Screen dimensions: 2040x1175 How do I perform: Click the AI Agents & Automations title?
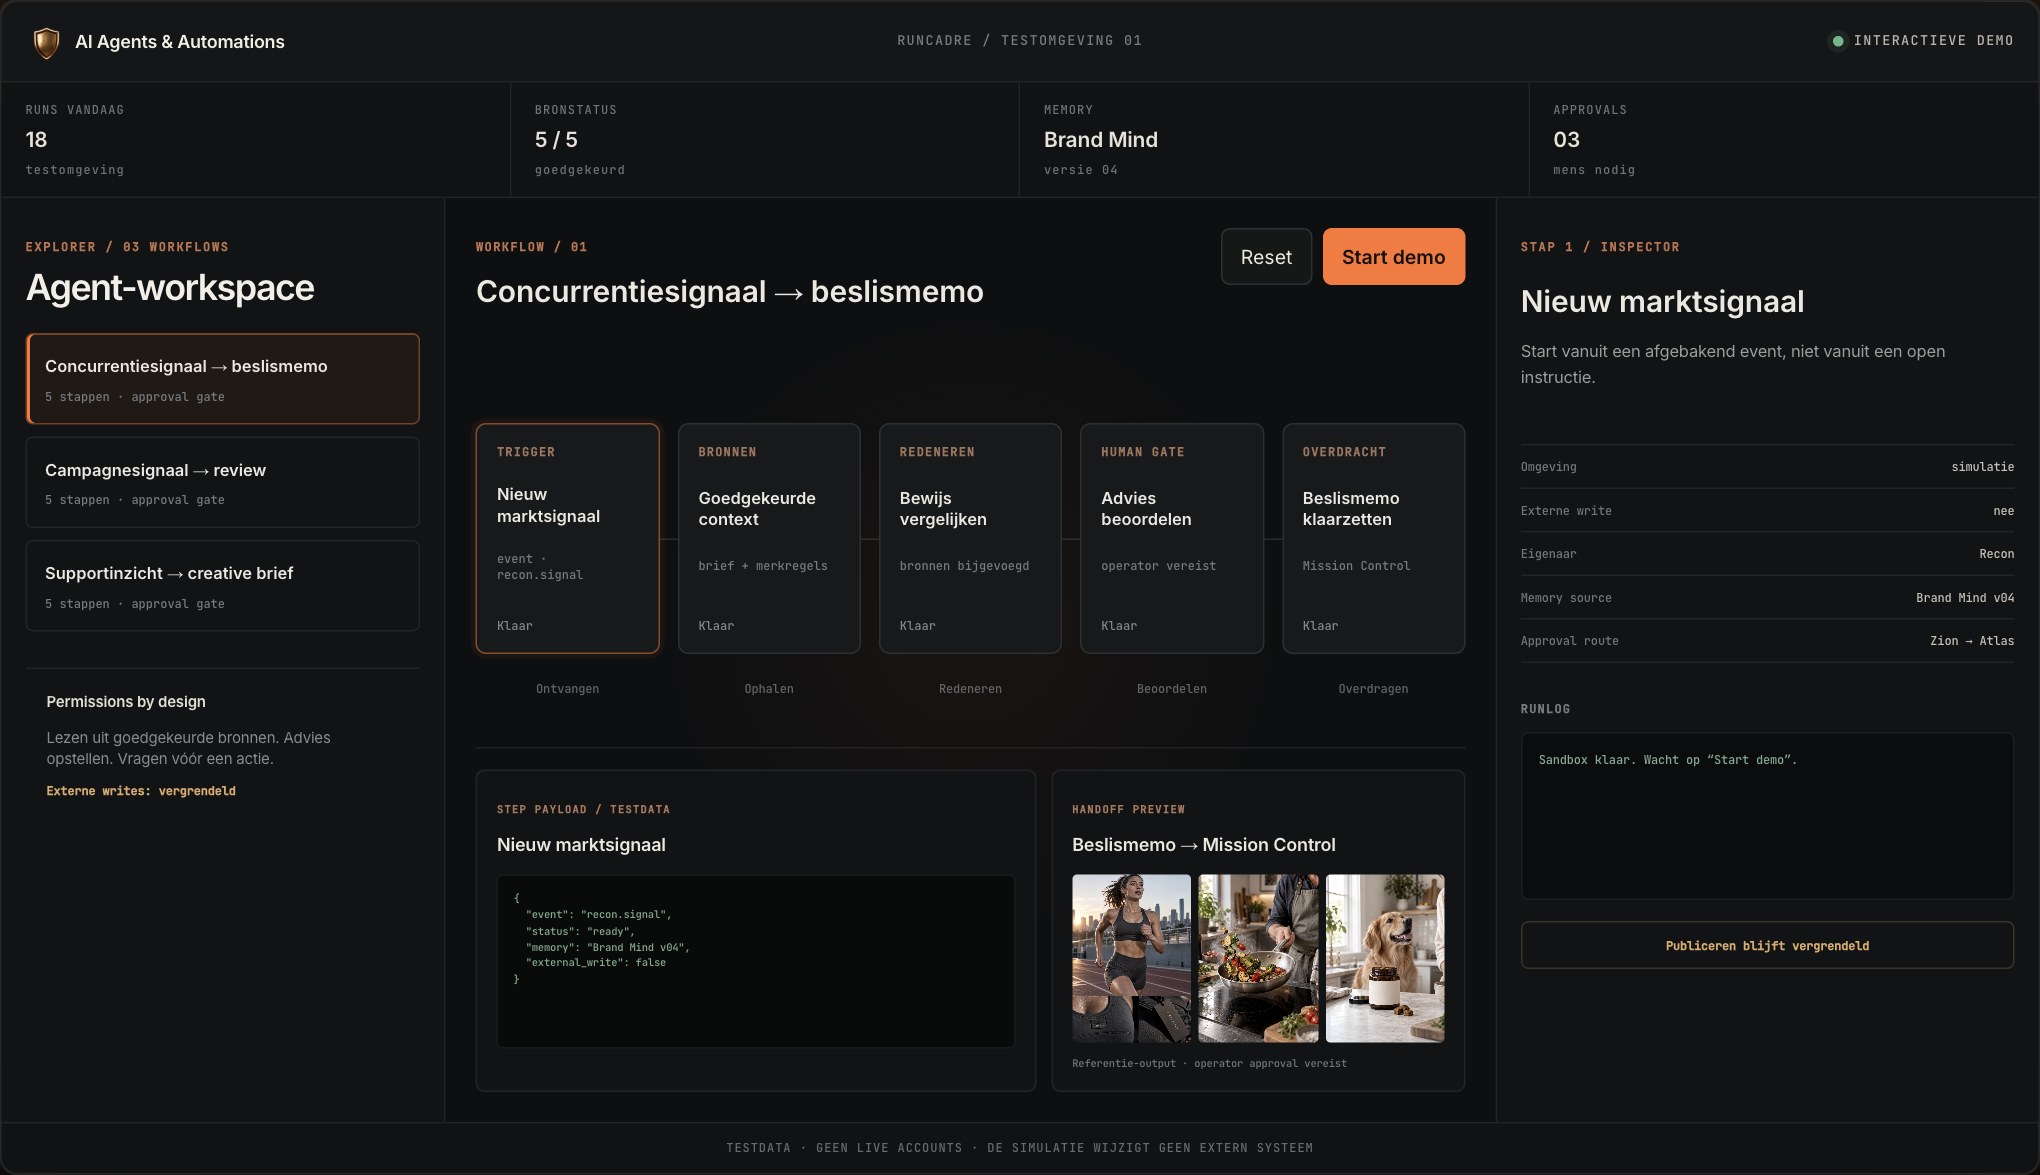(180, 42)
